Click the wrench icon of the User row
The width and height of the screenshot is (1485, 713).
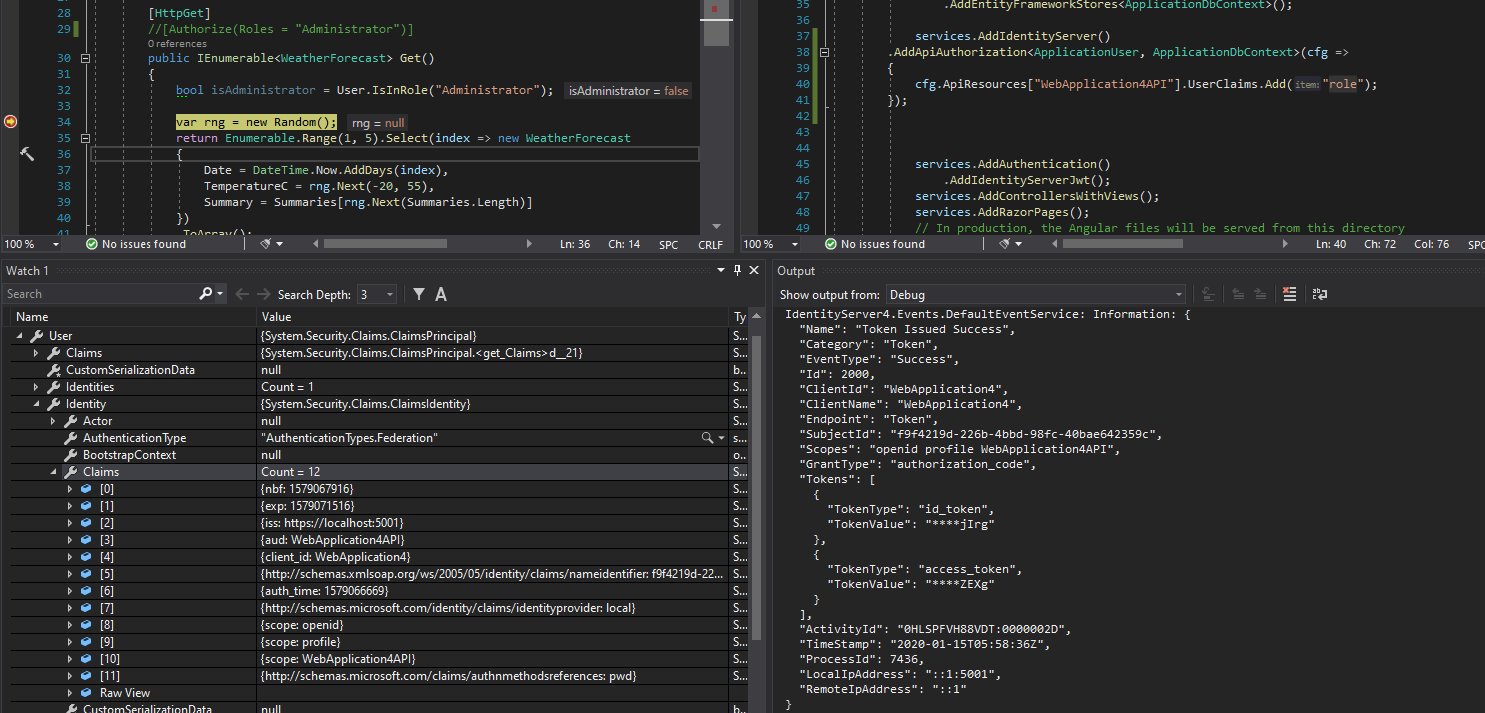tap(36, 336)
